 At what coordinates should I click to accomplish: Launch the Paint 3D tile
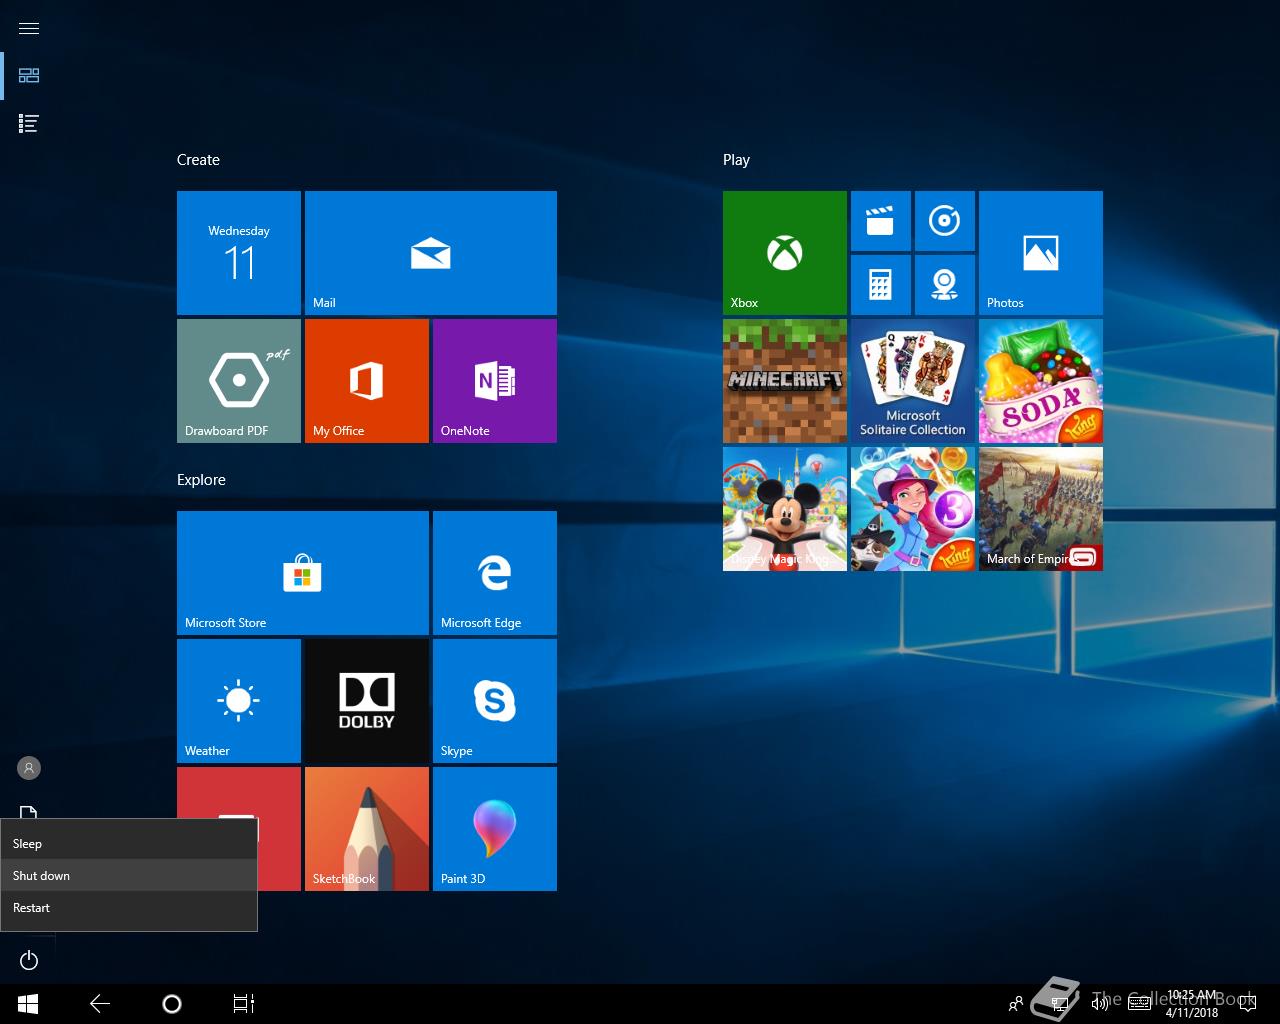(x=495, y=829)
